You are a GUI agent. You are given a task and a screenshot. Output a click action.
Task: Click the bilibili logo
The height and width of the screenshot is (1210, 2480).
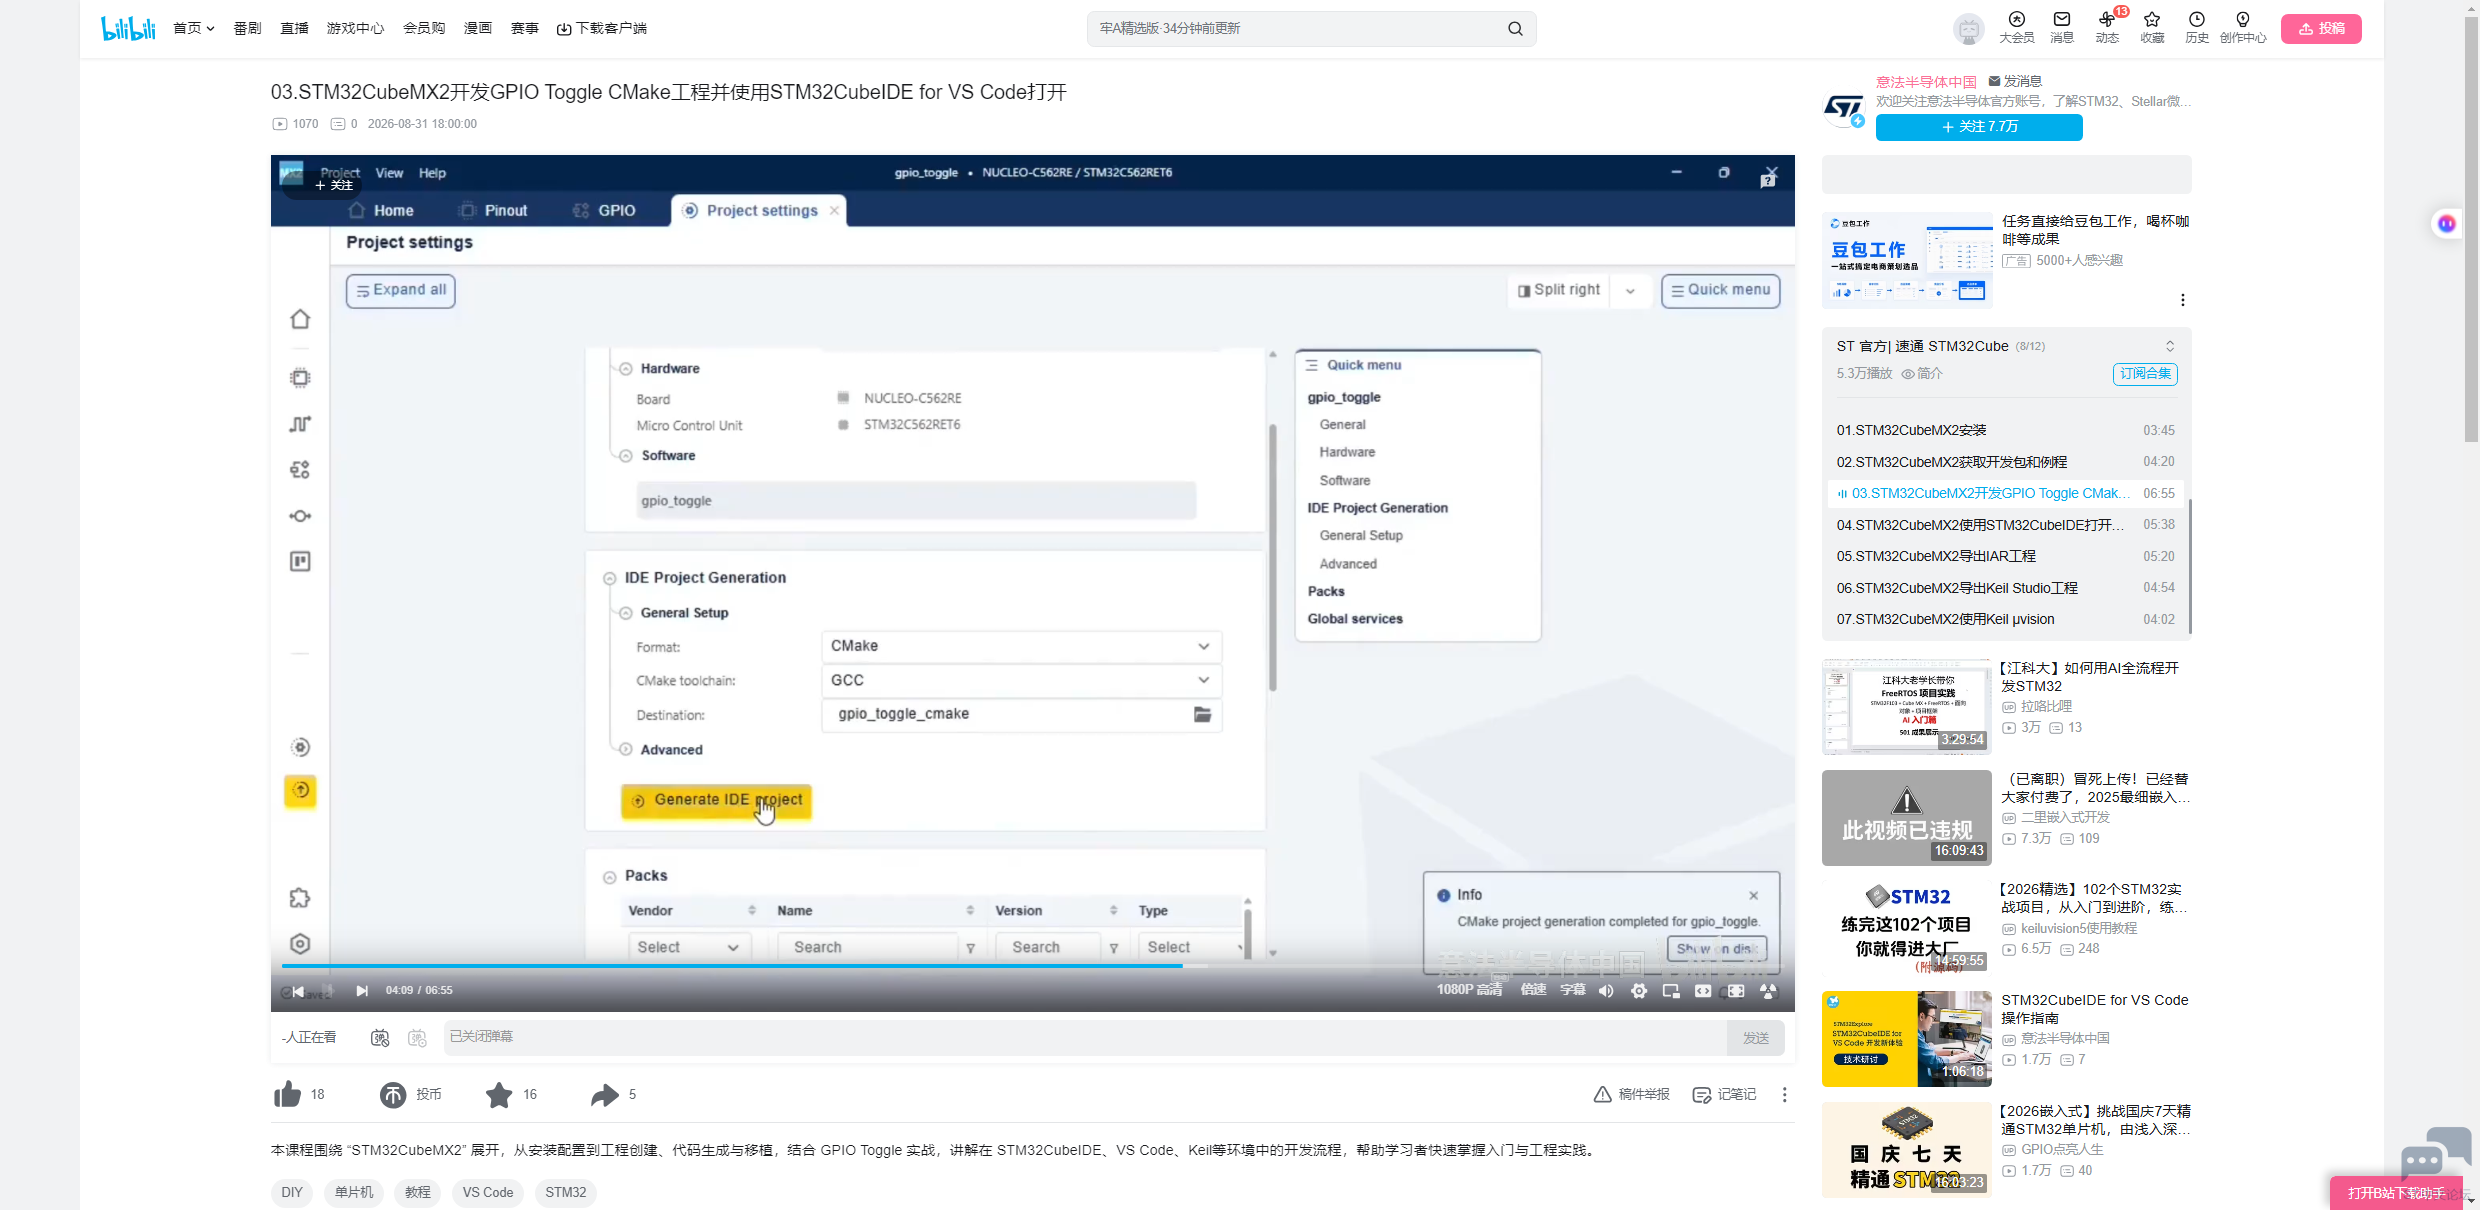[x=128, y=28]
